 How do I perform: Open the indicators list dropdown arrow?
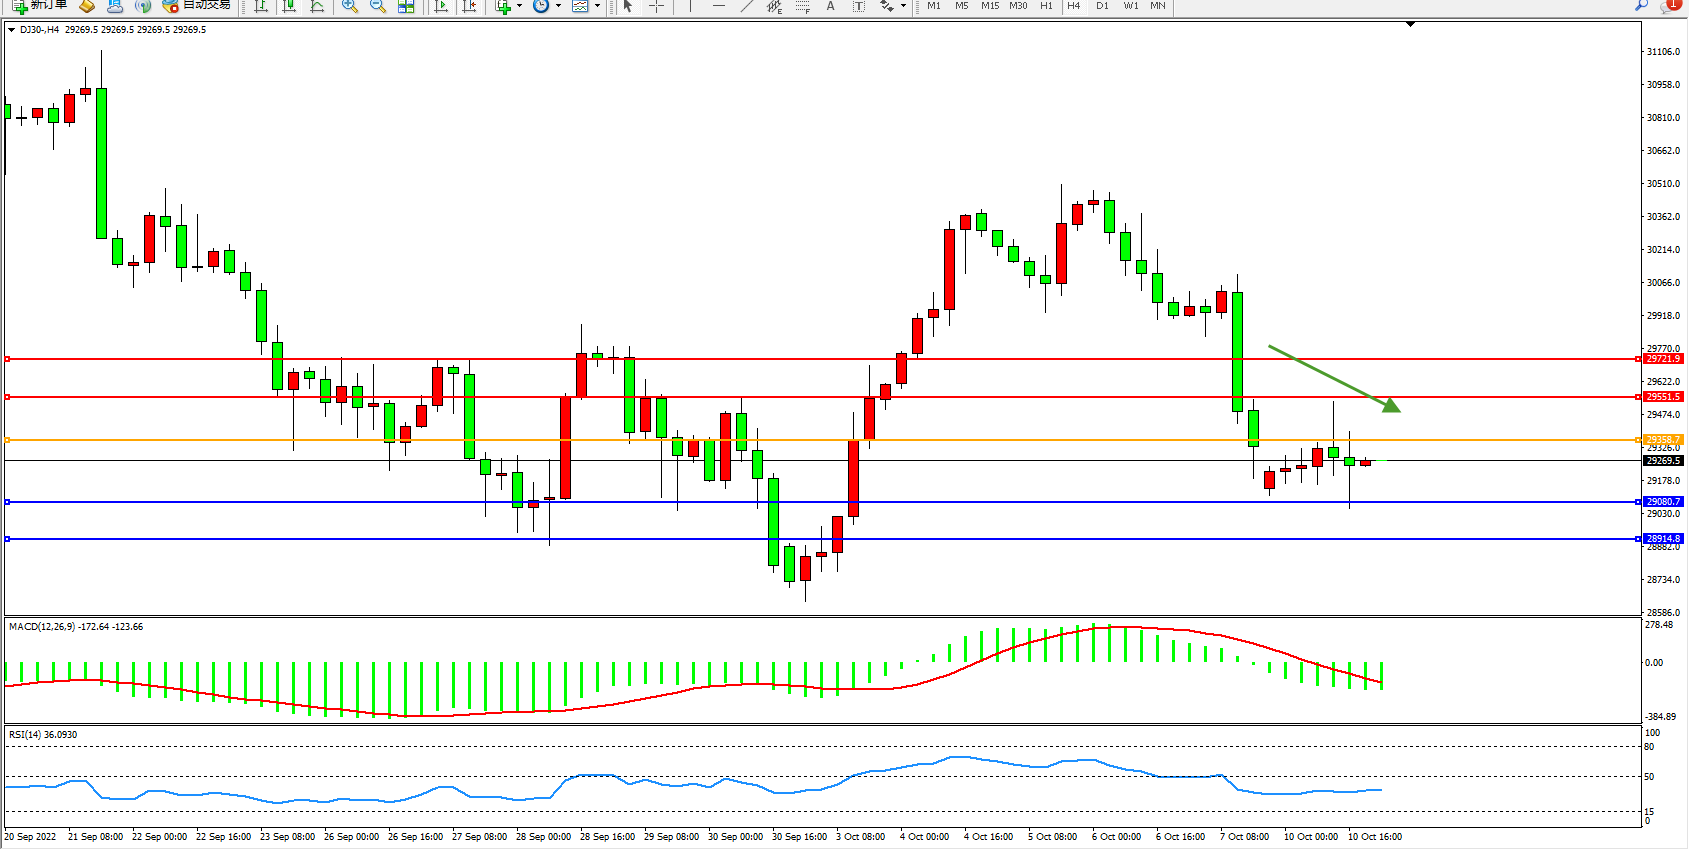pyautogui.click(x=519, y=6)
